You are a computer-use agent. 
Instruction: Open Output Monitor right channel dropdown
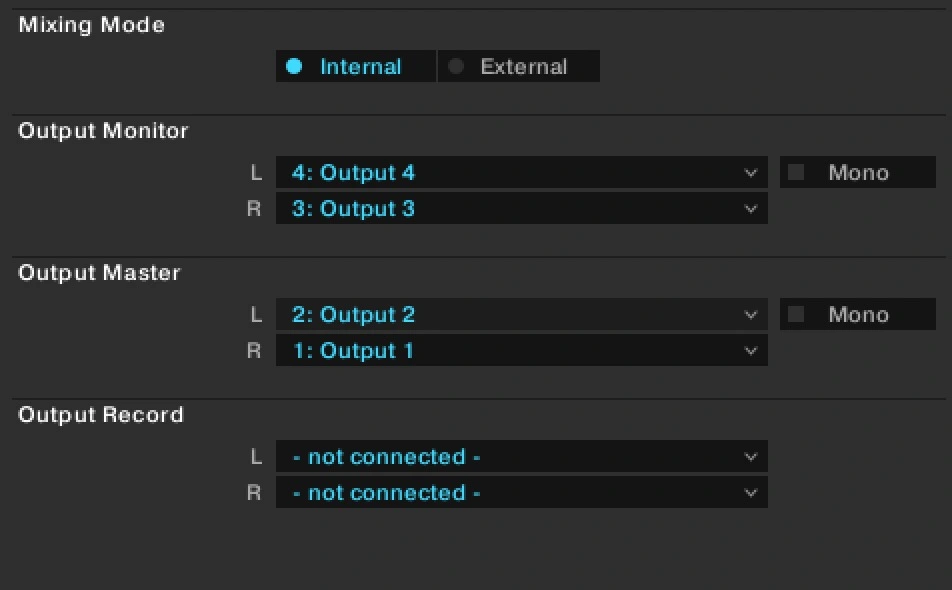520,209
